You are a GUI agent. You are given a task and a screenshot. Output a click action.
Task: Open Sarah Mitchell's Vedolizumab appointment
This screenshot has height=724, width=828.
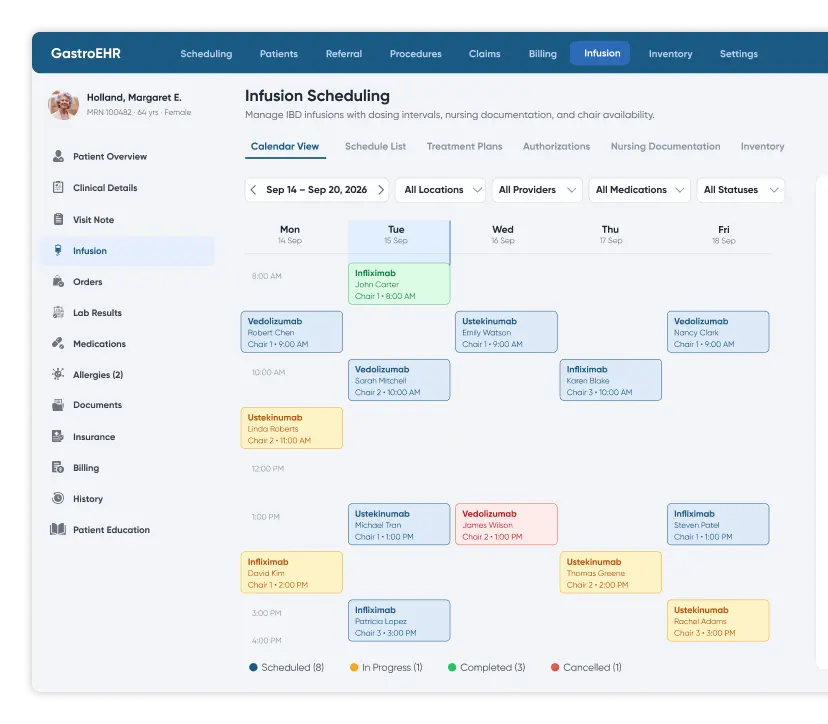(399, 380)
